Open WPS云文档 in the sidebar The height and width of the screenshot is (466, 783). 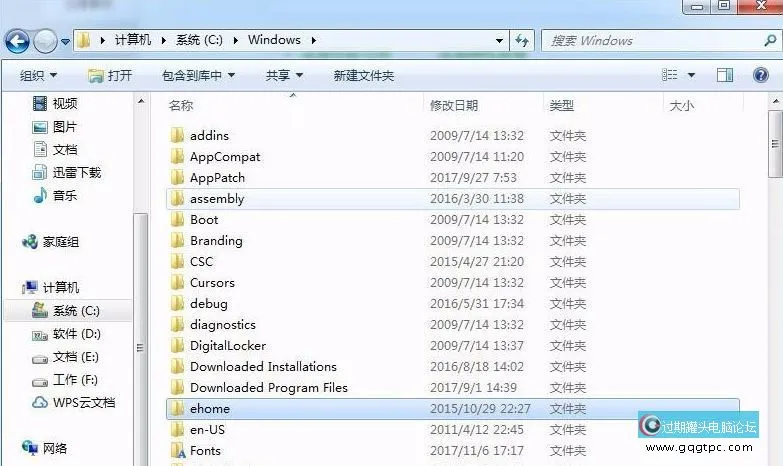(73, 403)
